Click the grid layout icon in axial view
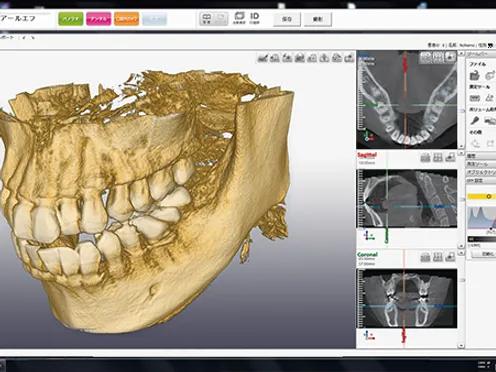This screenshot has height=372, width=496. (x=438, y=57)
